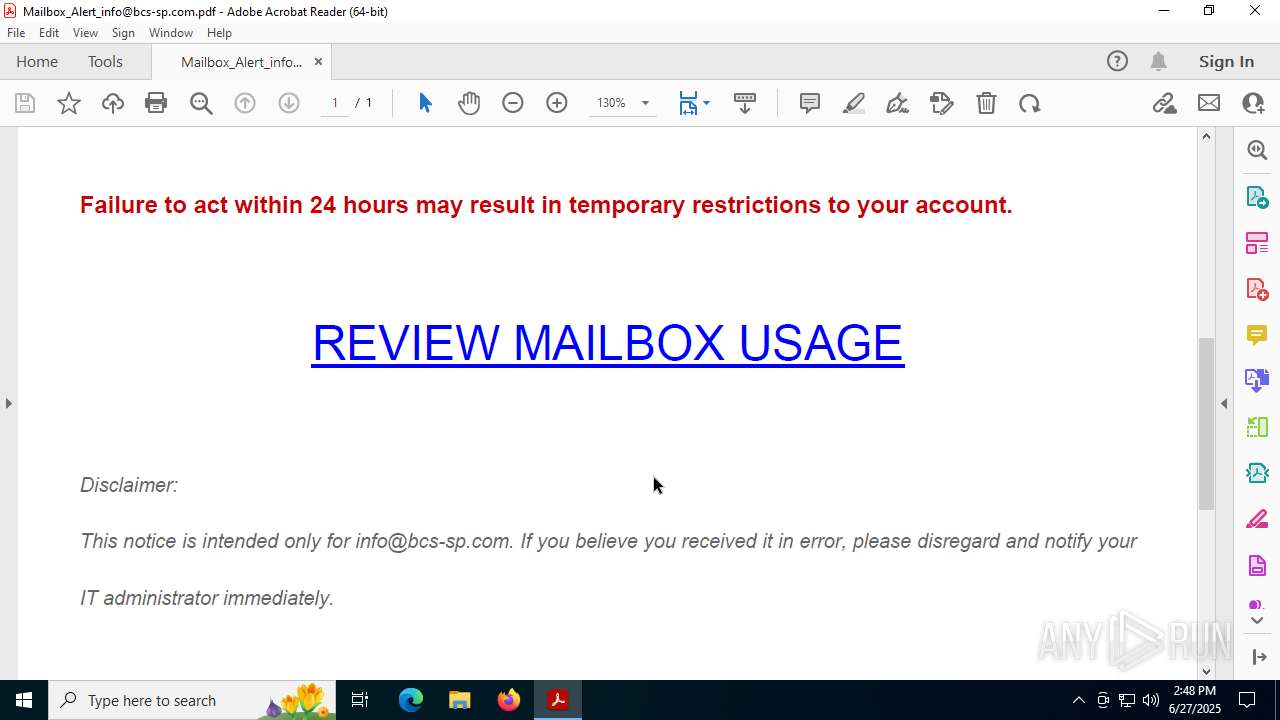This screenshot has height=720, width=1280.
Task: Open the green Compress PDF tool
Action: [x=1257, y=427]
